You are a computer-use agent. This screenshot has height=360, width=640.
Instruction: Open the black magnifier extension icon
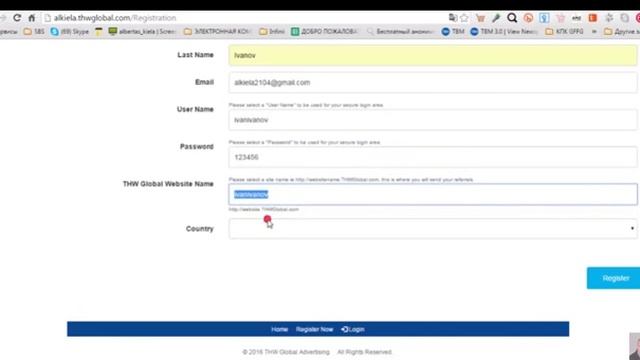(x=512, y=18)
